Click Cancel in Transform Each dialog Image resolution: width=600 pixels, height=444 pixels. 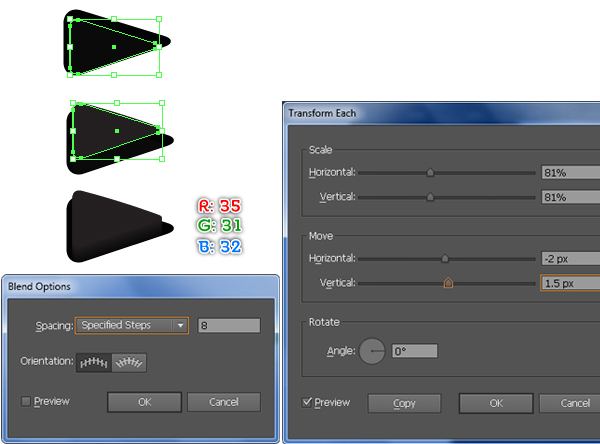coord(570,403)
